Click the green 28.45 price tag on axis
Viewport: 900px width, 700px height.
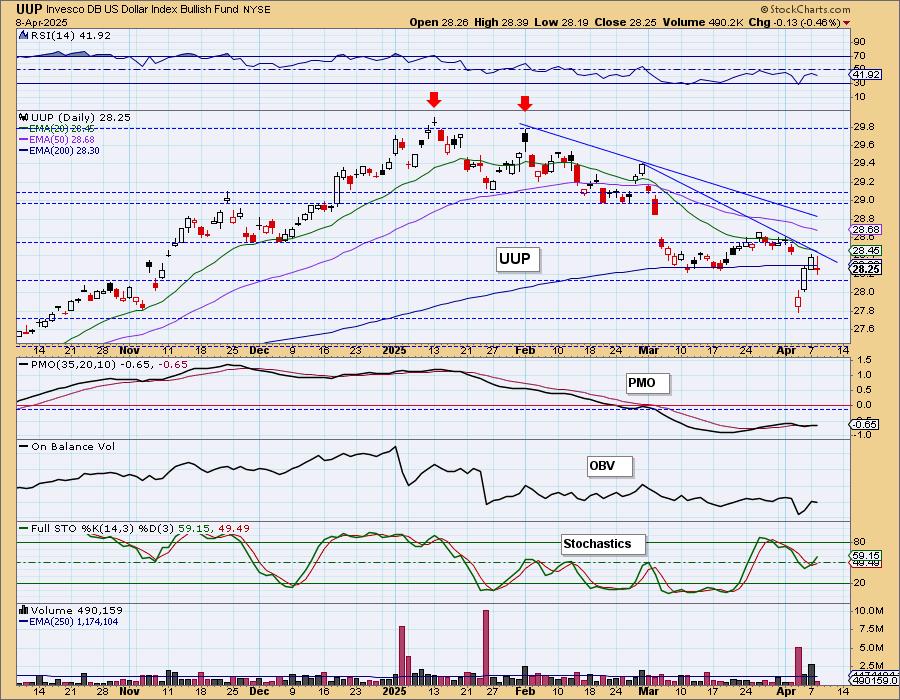point(866,251)
